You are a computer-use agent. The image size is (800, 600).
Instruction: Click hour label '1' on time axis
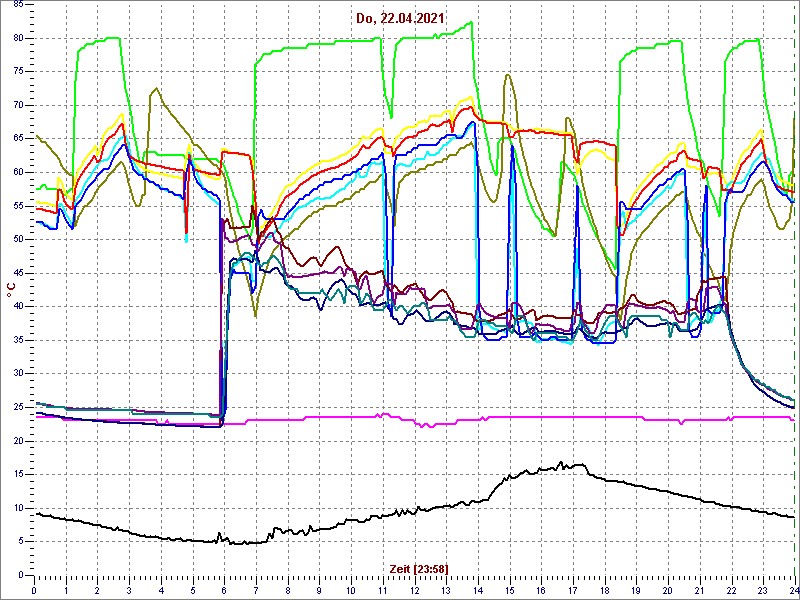pyautogui.click(x=66, y=590)
